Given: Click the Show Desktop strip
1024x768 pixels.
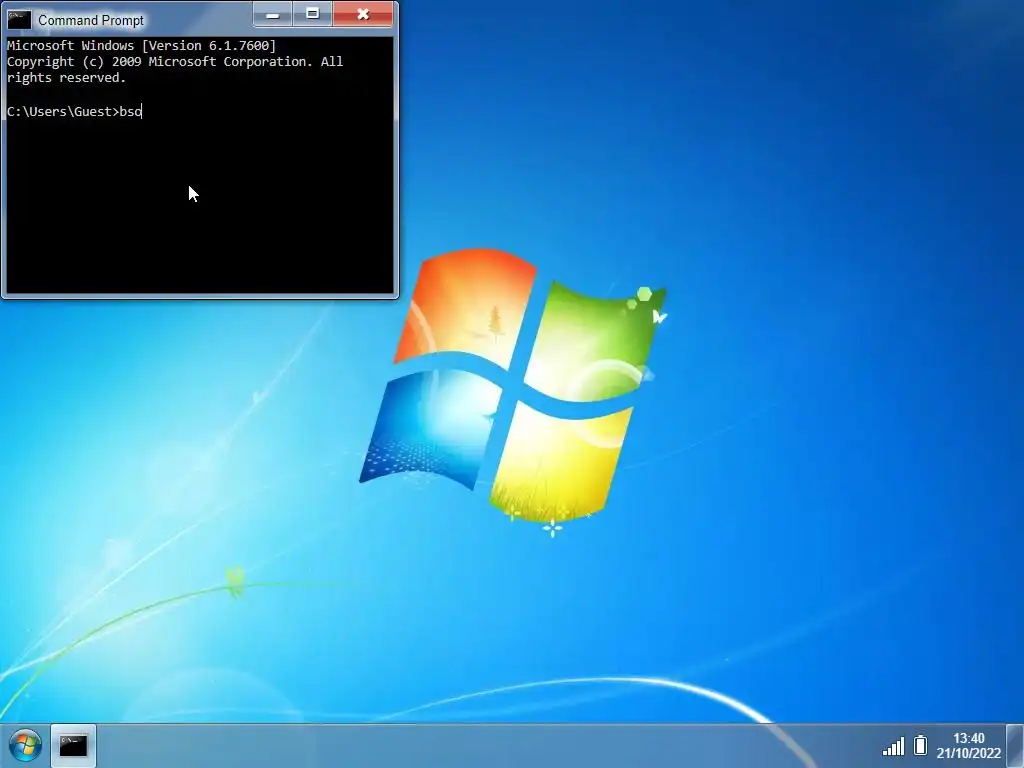Looking at the screenshot, I should coord(1015,745).
